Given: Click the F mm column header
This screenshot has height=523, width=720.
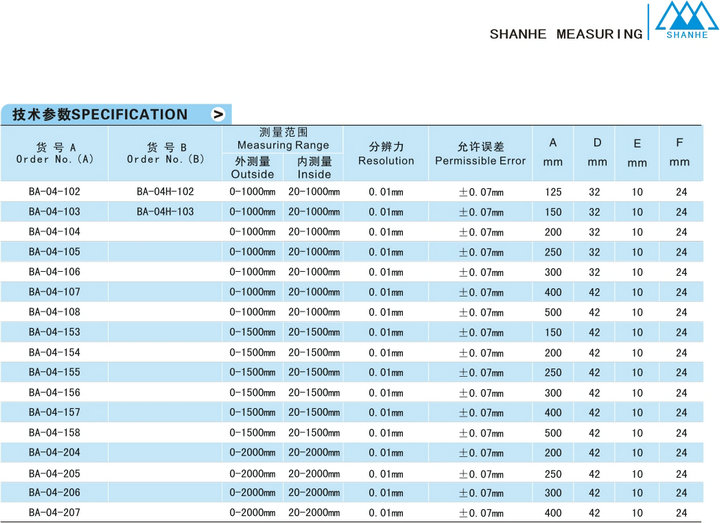Looking at the screenshot, I should coord(679,152).
